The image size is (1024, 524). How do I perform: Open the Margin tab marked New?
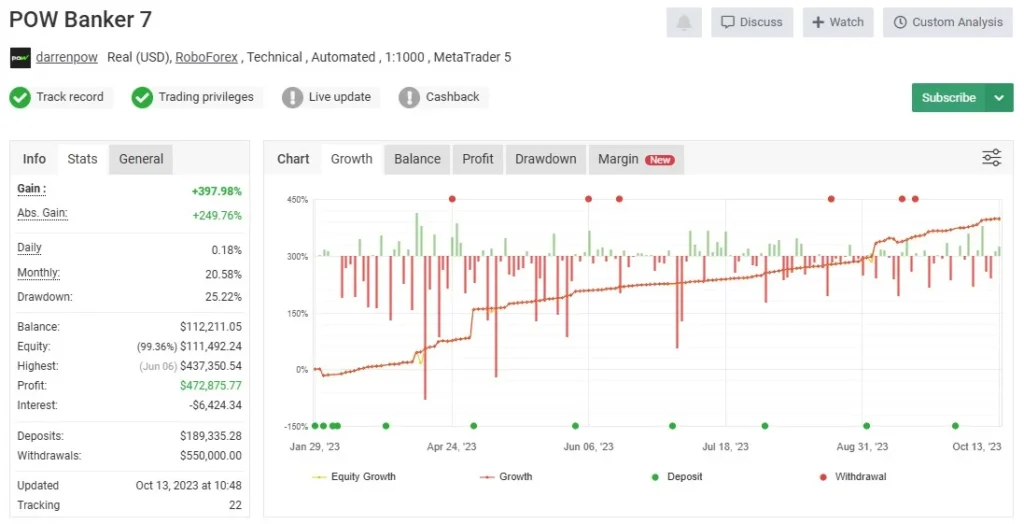[x=636, y=159]
